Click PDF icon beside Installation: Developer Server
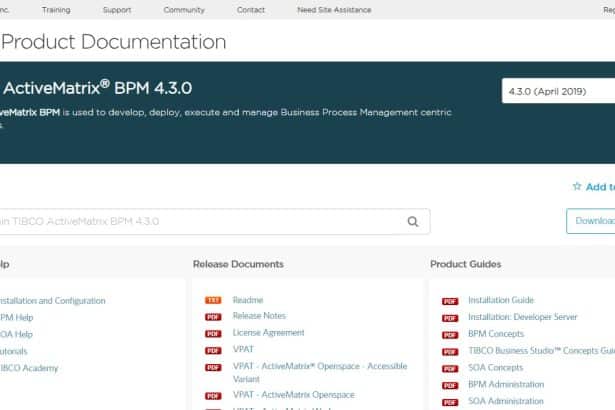Viewport: 615px width, 410px height. coord(450,318)
